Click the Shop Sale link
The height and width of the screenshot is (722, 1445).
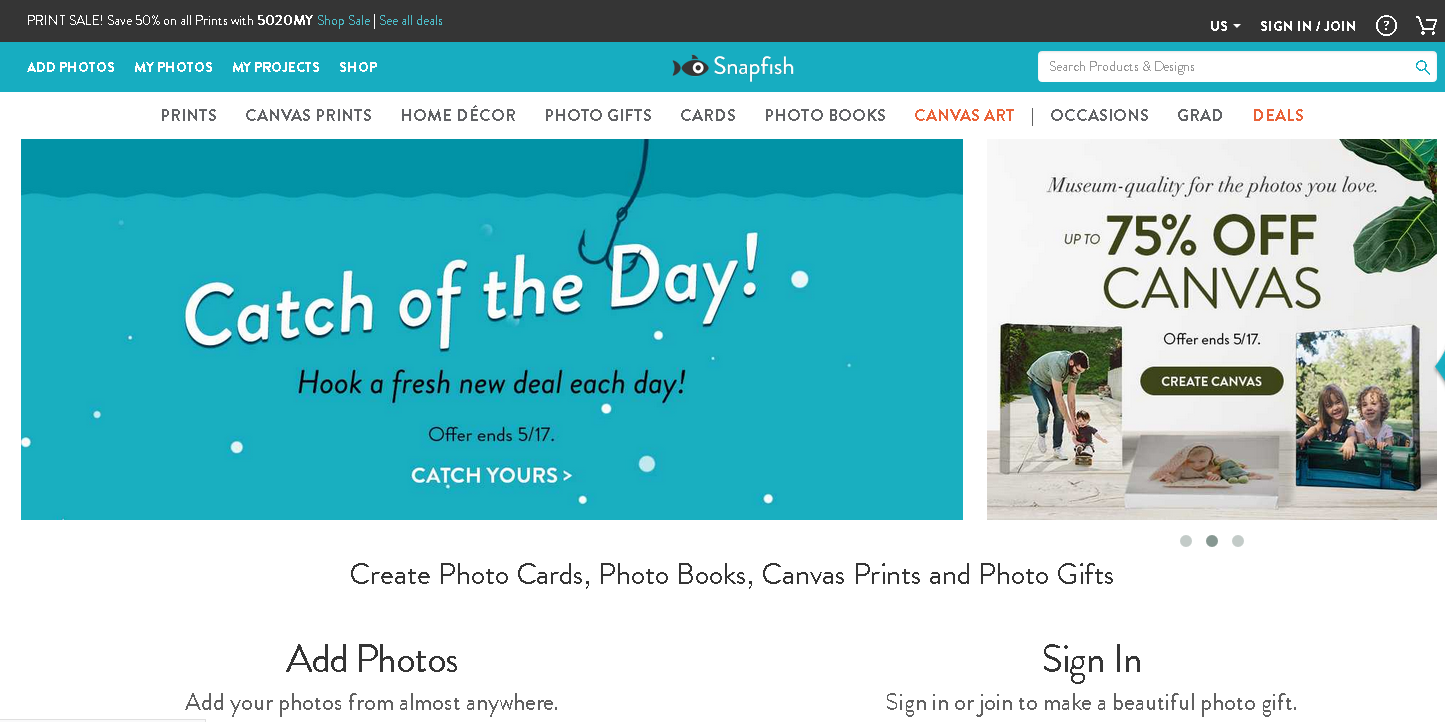coord(343,21)
